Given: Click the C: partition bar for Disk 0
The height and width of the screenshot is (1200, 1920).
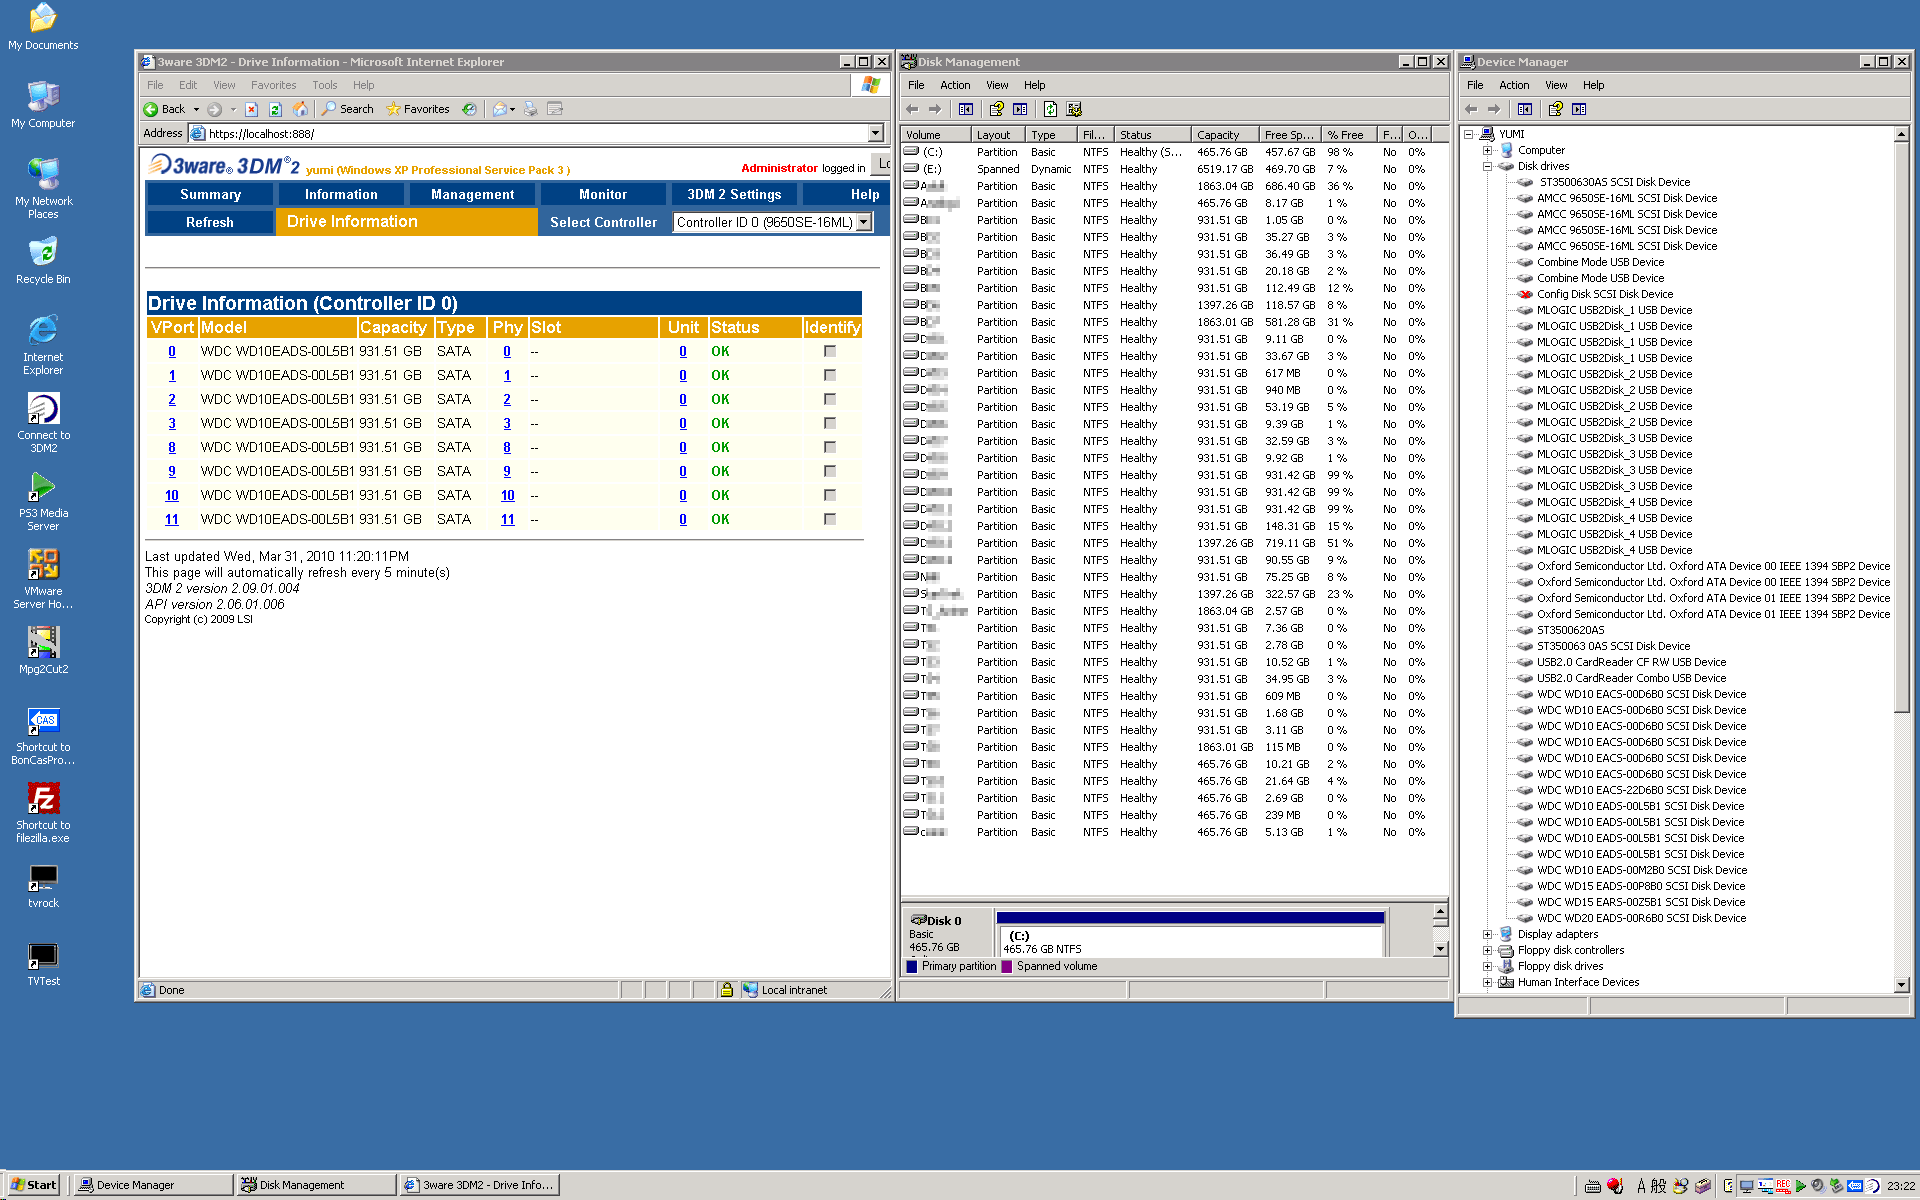Looking at the screenshot, I should point(1190,935).
